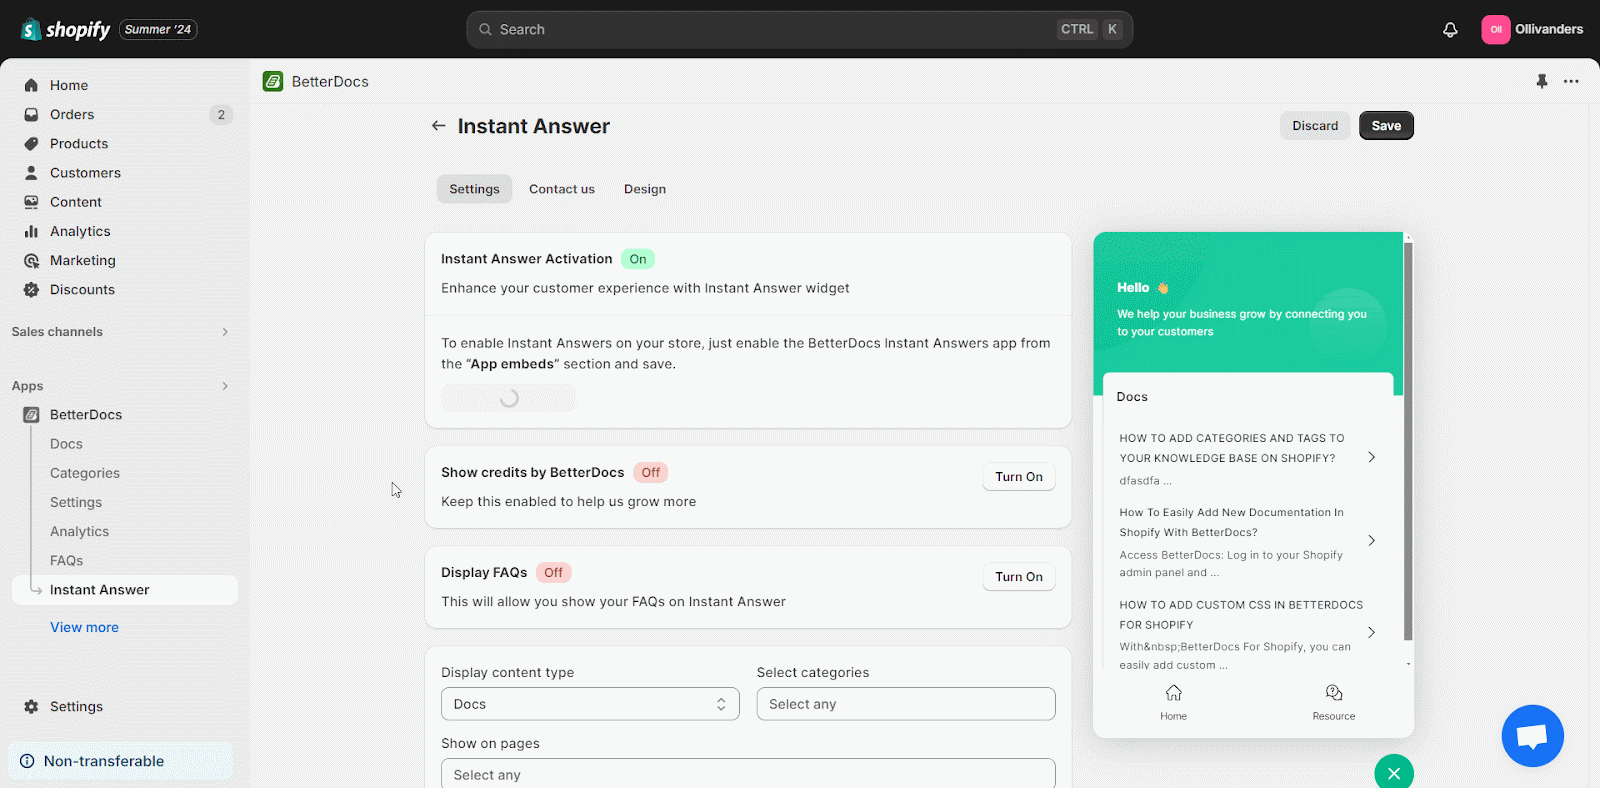Click the sidebar Settings gear icon

pos(31,706)
